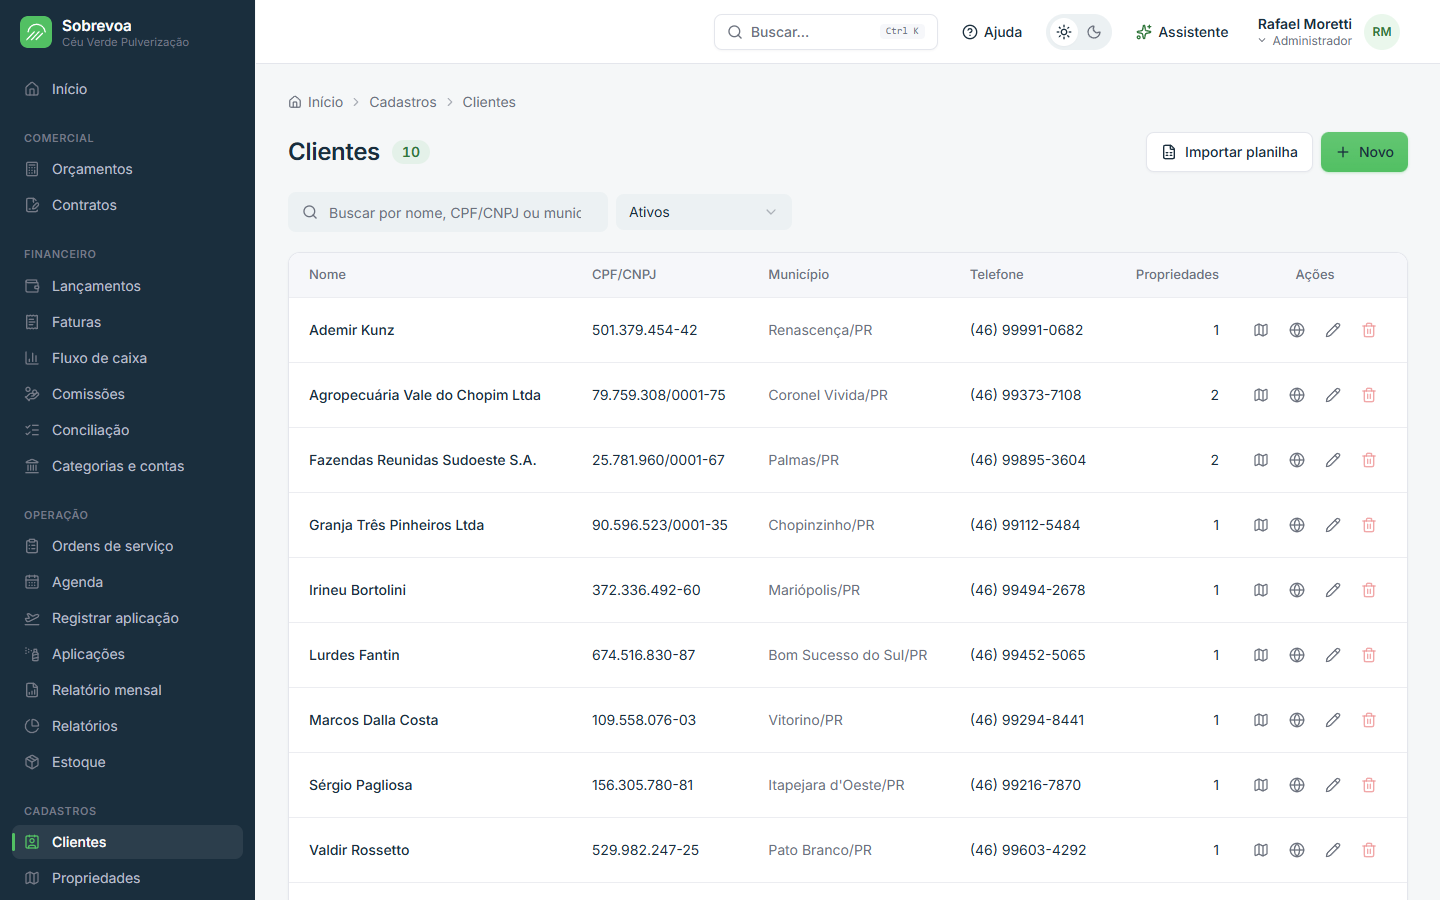Click the Novo button
This screenshot has width=1440, height=900.
(1364, 152)
